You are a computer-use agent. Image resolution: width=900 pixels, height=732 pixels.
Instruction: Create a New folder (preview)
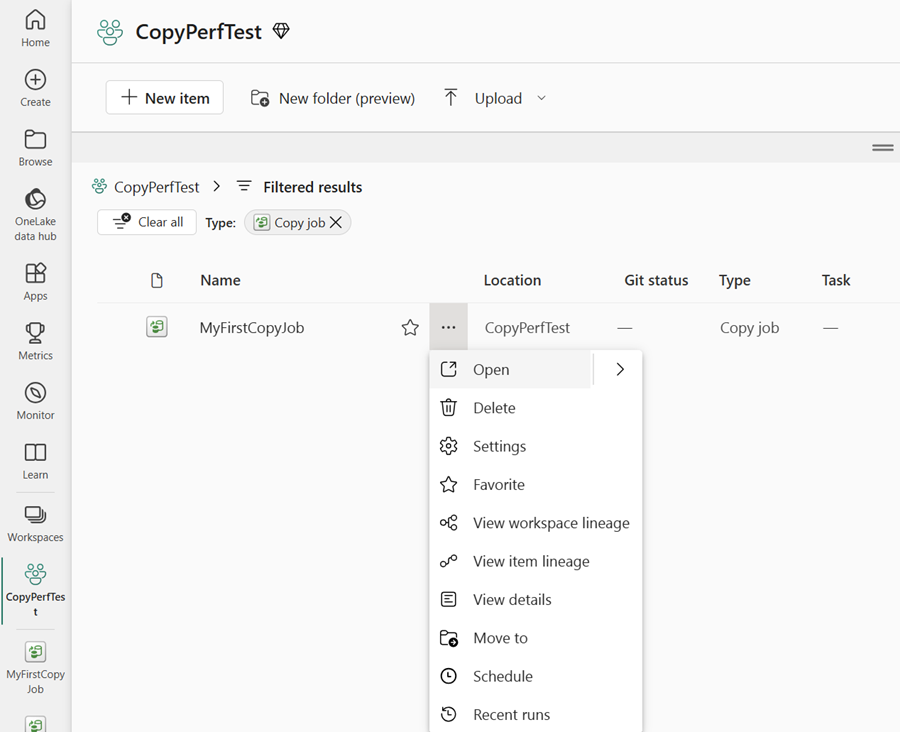pyautogui.click(x=333, y=98)
